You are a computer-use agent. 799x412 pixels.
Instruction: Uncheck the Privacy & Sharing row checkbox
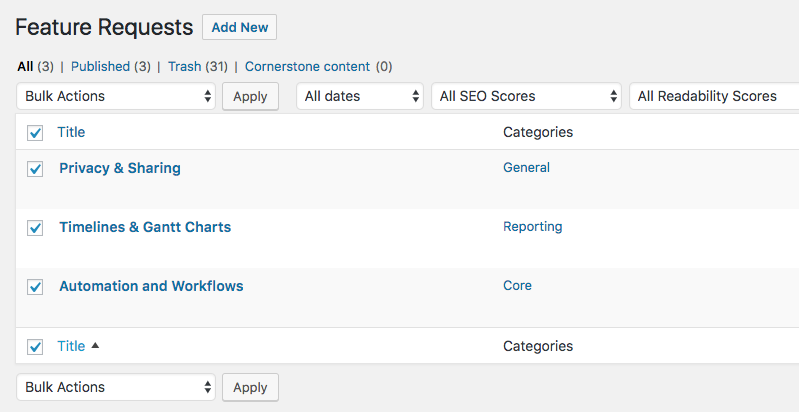35,169
